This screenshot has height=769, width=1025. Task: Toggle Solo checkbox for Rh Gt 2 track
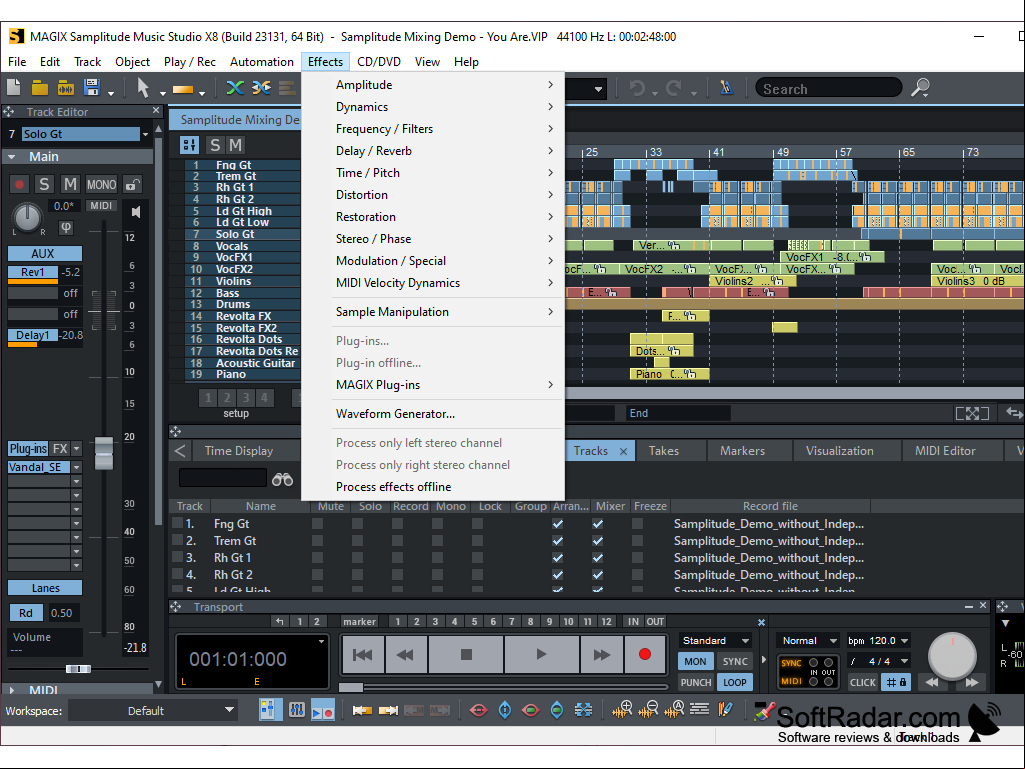357,575
